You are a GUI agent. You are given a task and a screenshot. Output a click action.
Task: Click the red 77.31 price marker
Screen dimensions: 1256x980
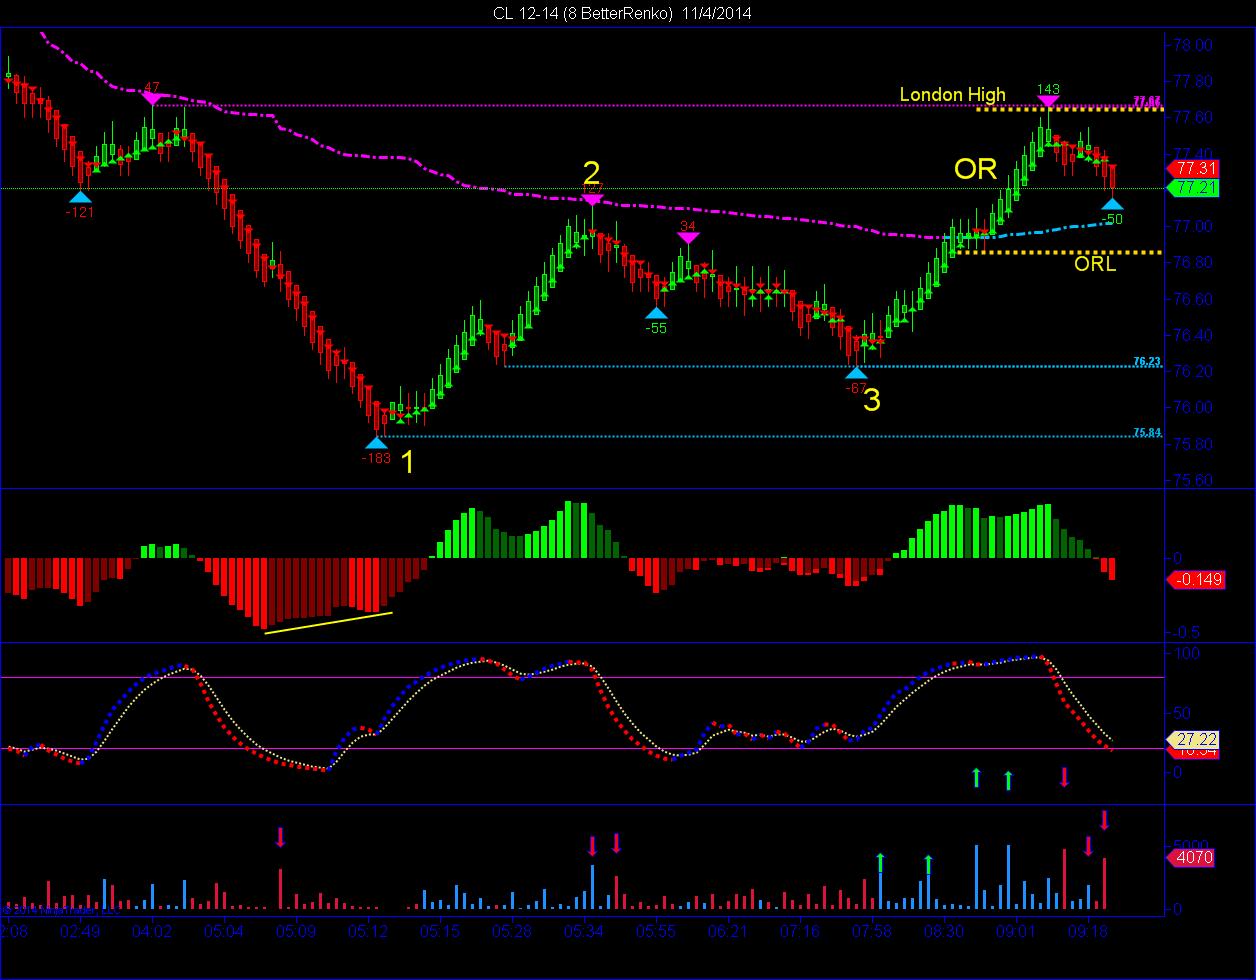(x=1194, y=168)
